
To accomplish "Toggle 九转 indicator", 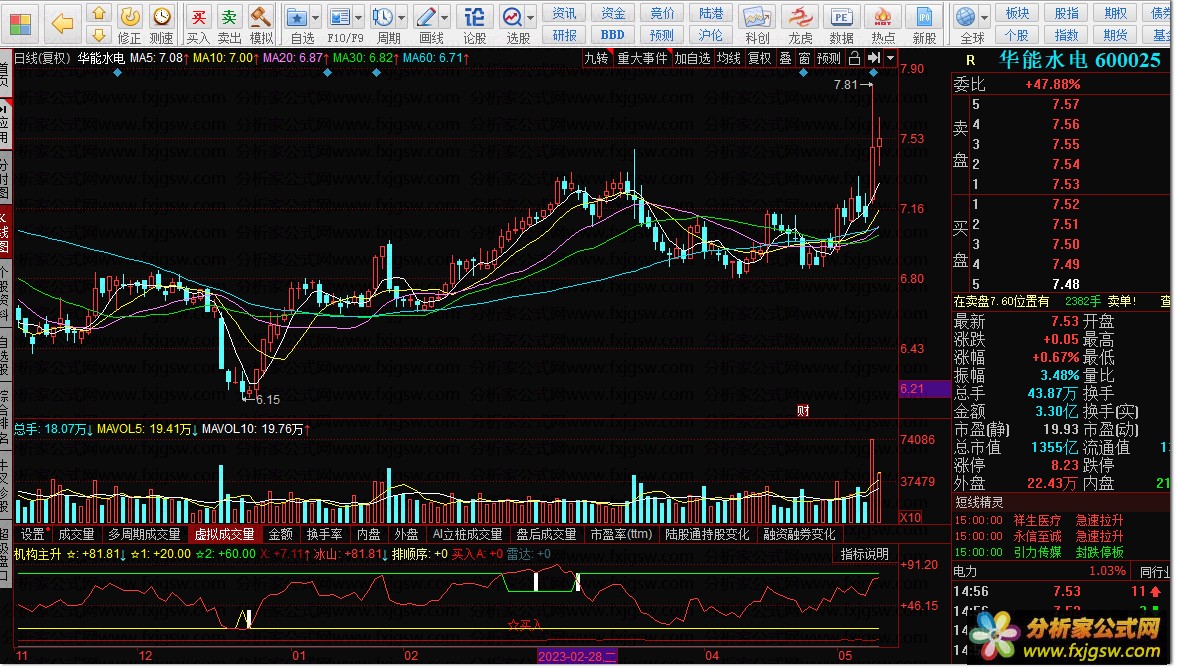I will [597, 59].
